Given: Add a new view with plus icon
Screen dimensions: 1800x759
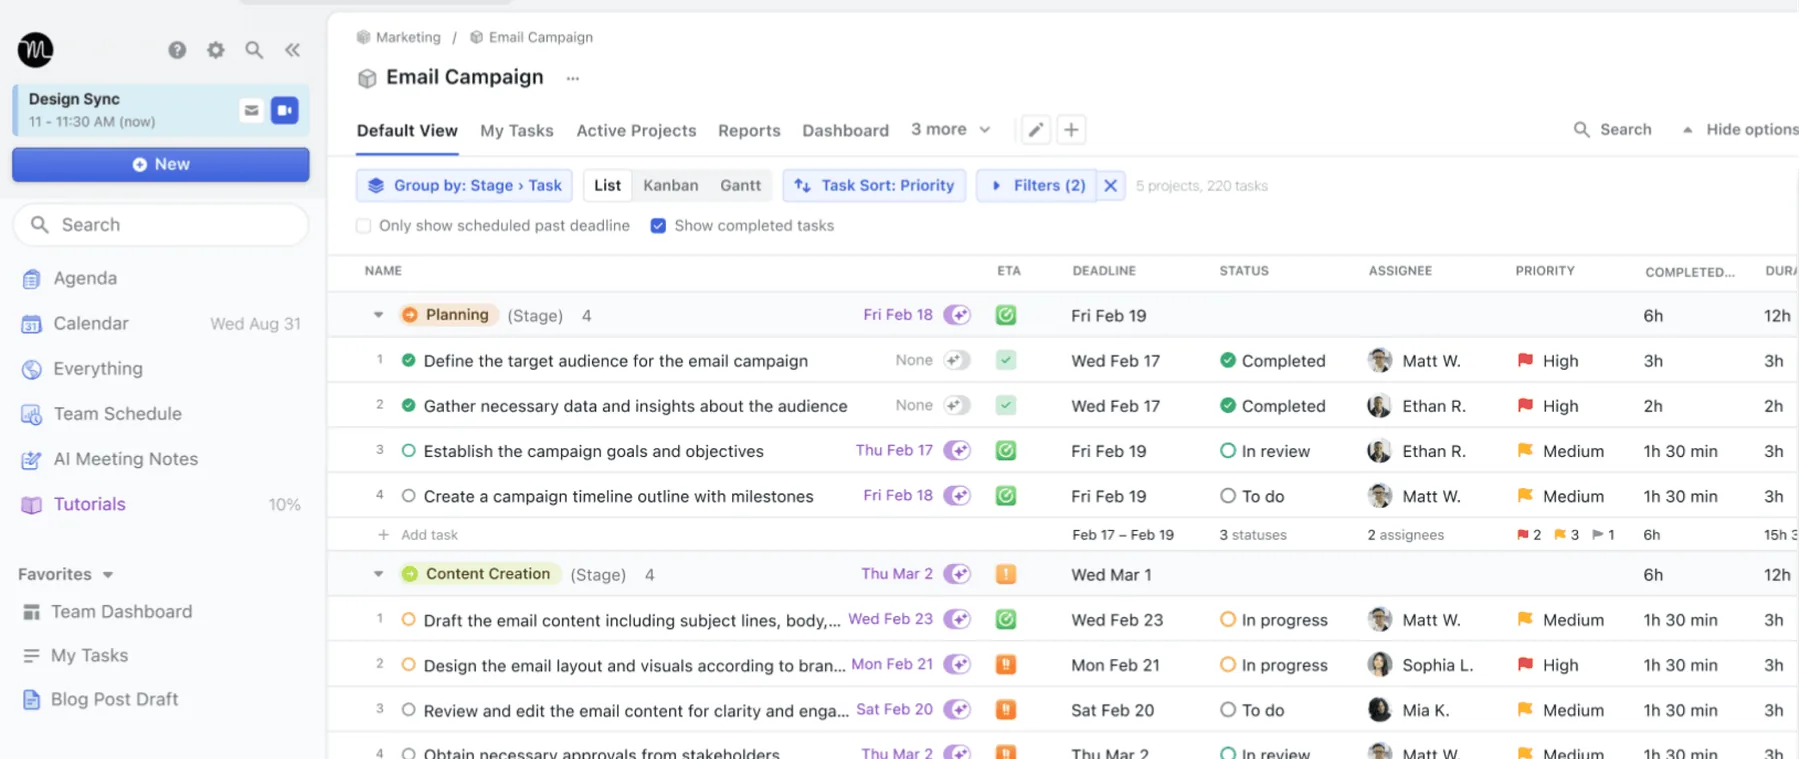Looking at the screenshot, I should [1071, 130].
